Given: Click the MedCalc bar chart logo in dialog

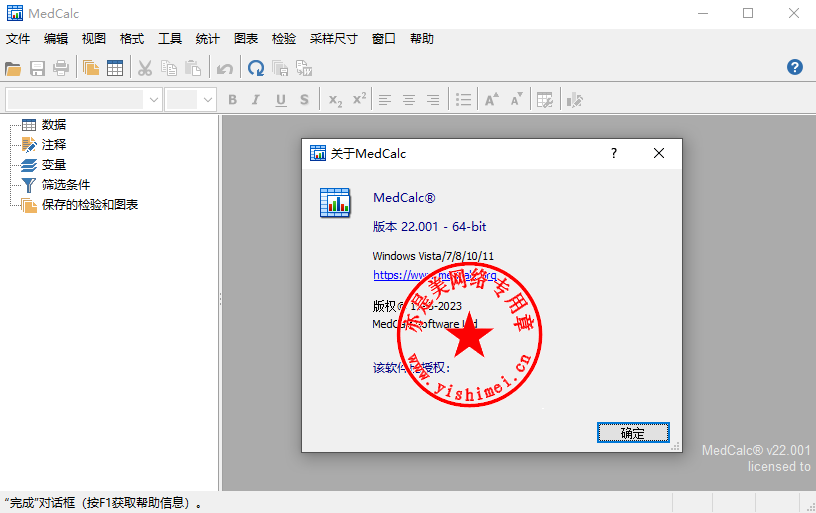Looking at the screenshot, I should (x=335, y=202).
